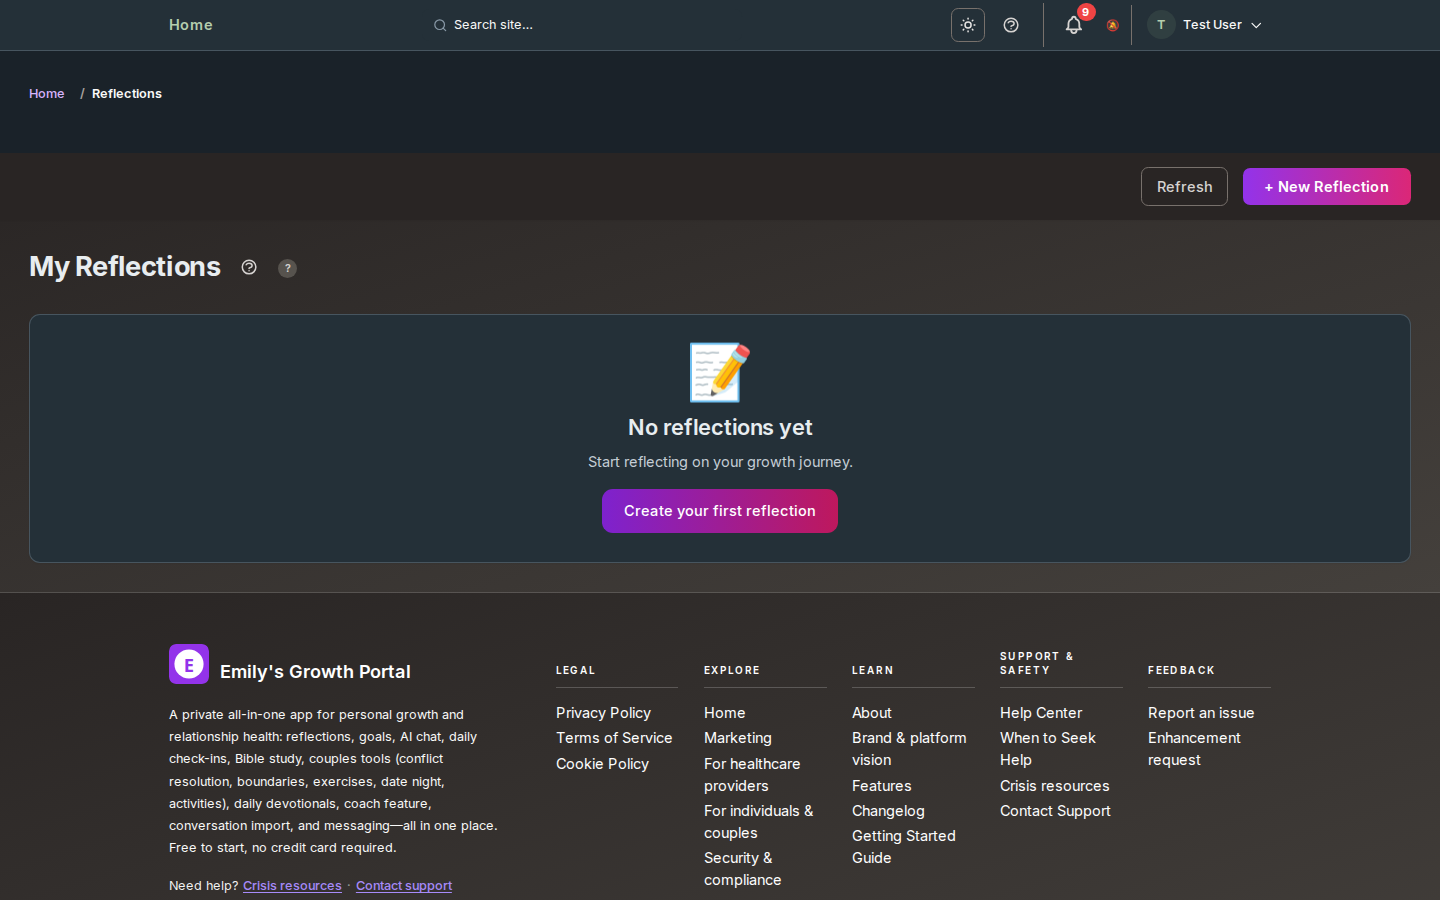The image size is (1440, 900).
Task: Click the outlined help icon beside My Reflections
Action: [249, 267]
